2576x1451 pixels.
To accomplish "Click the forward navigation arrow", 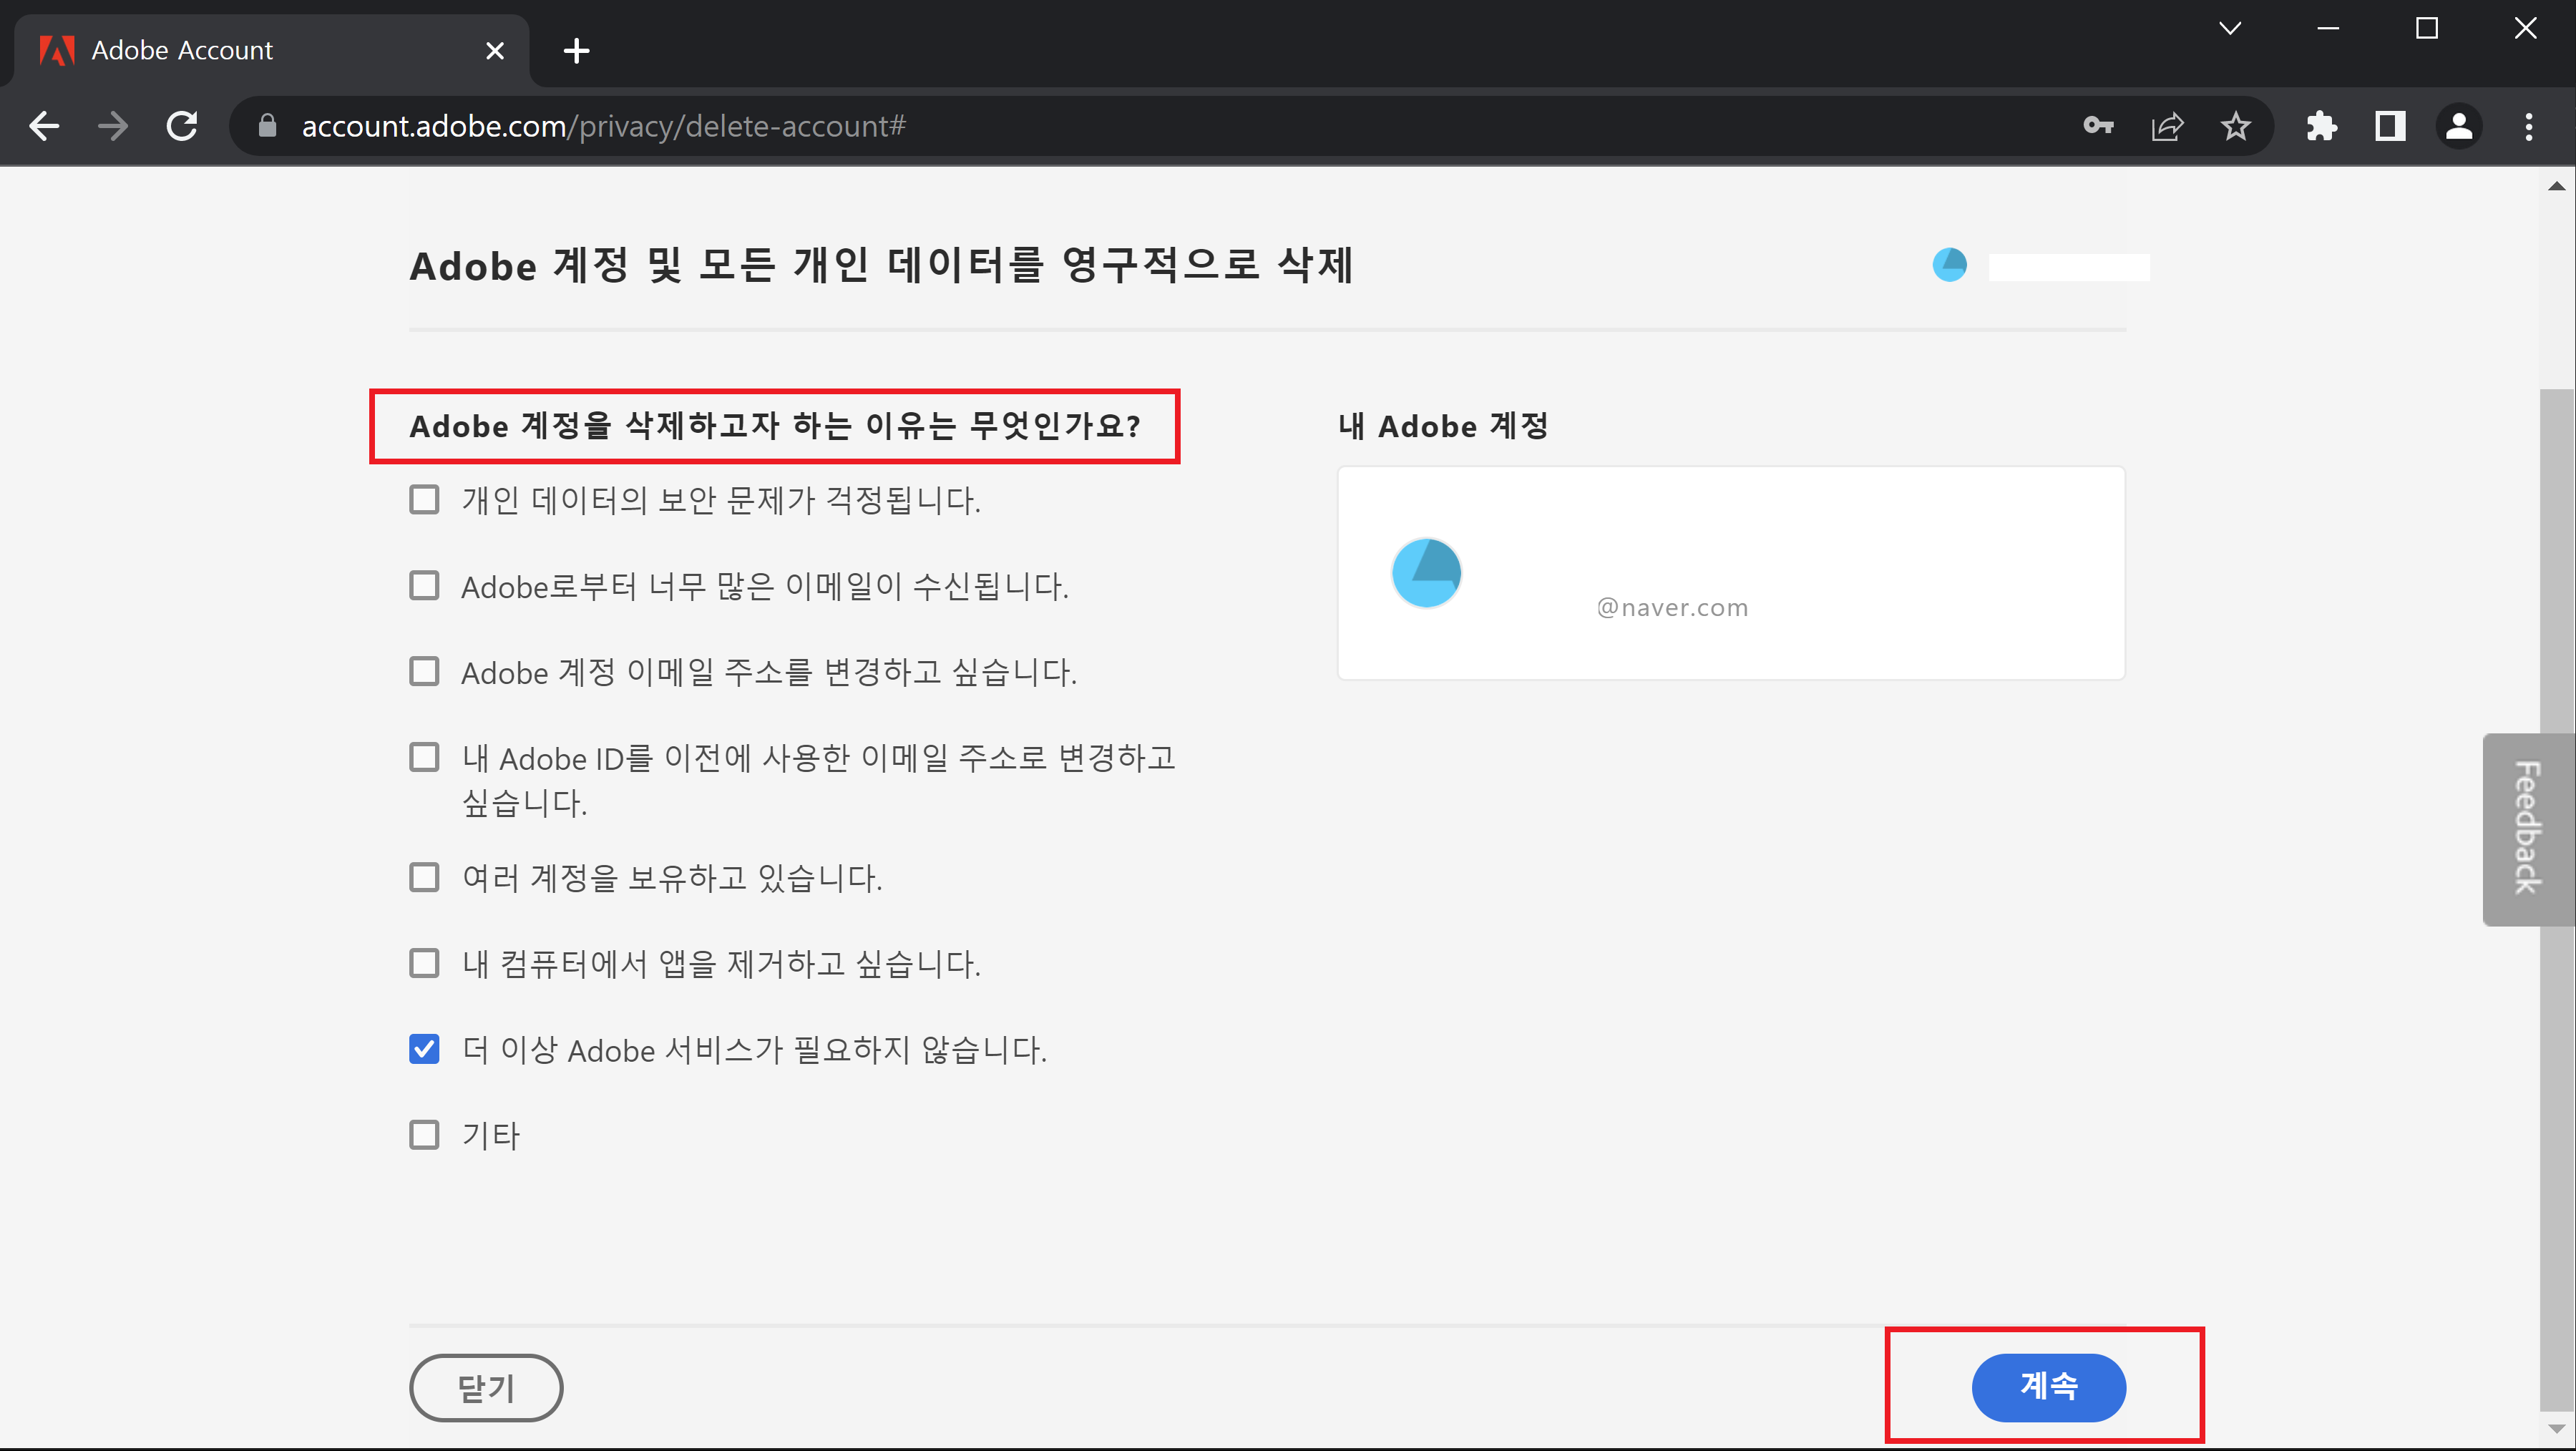I will tap(112, 125).
